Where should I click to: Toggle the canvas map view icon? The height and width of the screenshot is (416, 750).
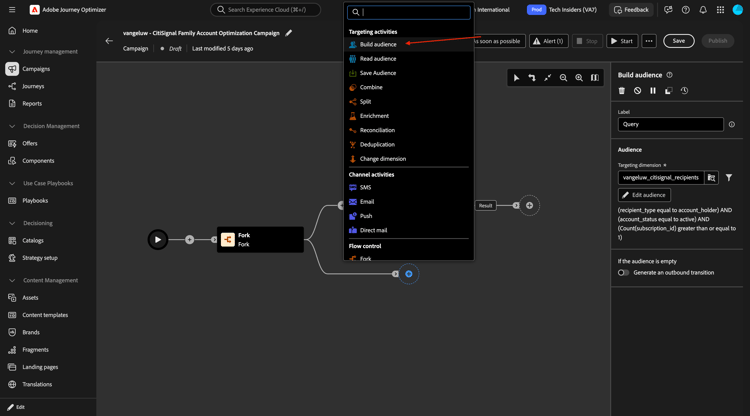pos(595,77)
